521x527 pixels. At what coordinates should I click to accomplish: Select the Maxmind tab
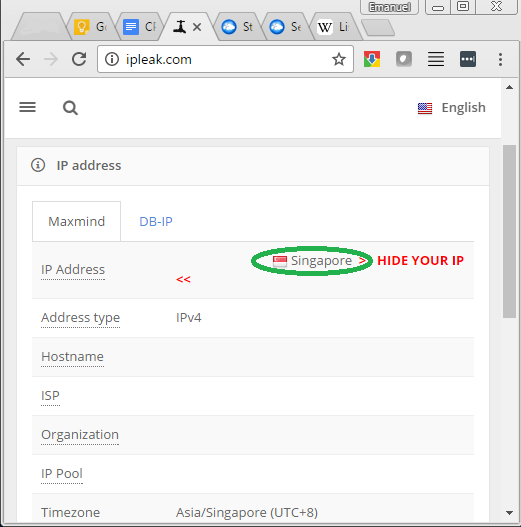tap(76, 221)
